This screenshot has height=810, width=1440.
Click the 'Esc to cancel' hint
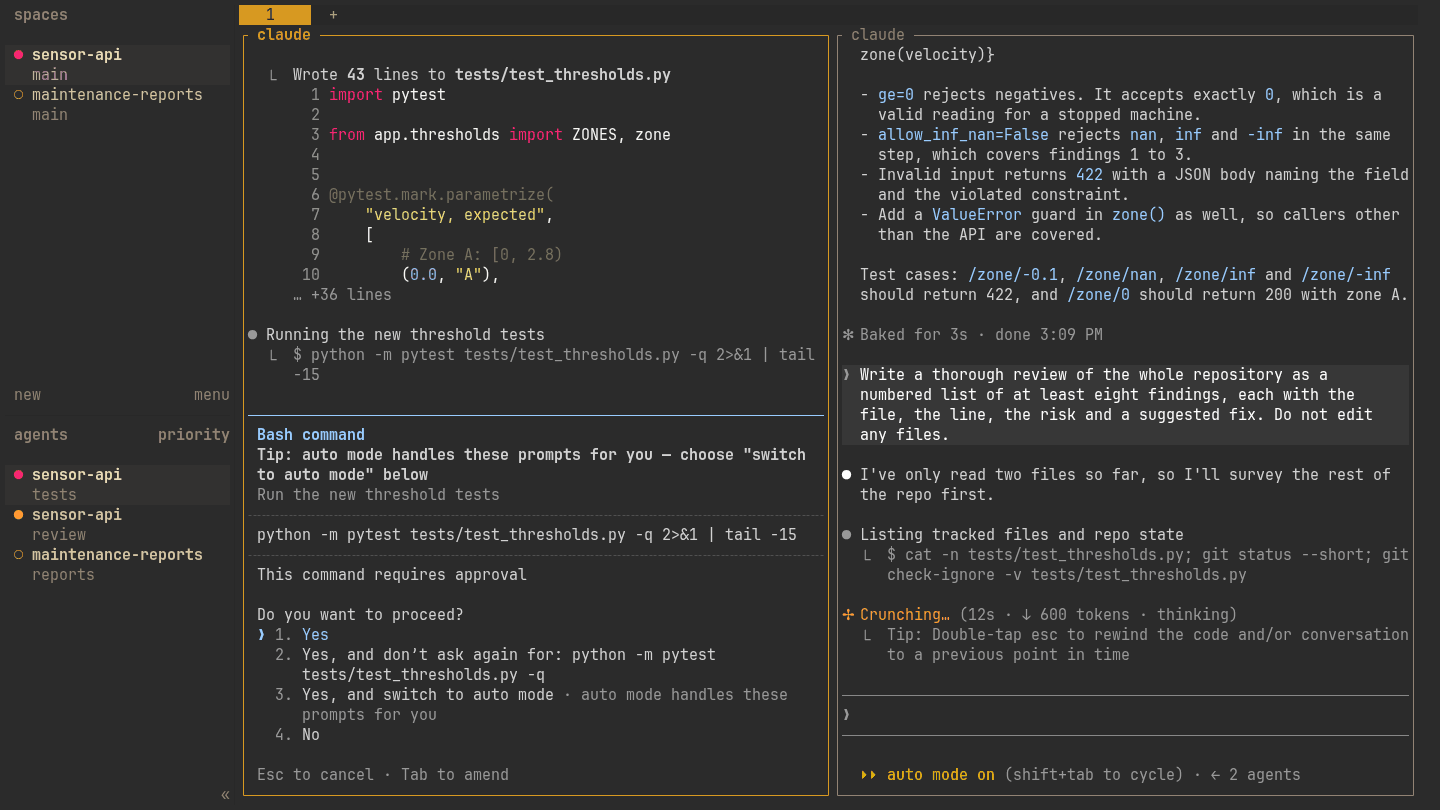[315, 775]
